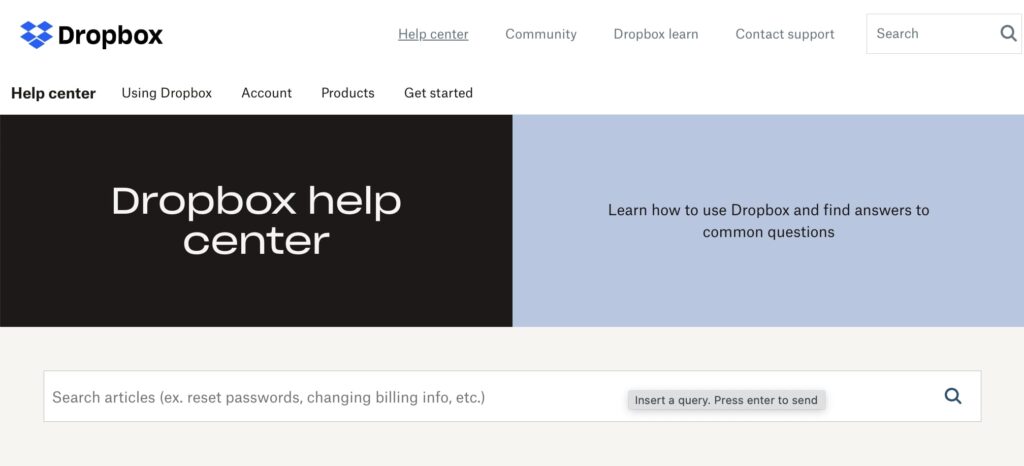Open the Community link
1024x466 pixels.
point(541,34)
